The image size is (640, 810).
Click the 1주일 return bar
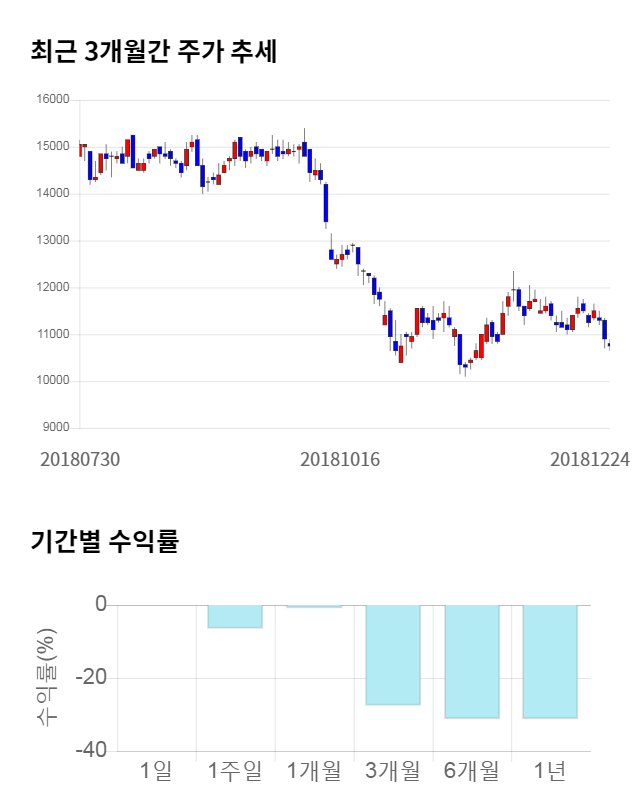[x=235, y=616]
